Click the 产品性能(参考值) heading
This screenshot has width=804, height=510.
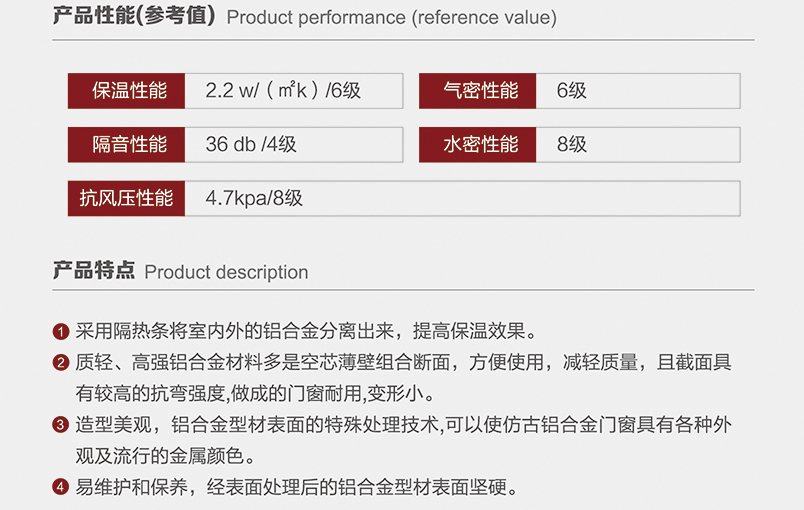(134, 15)
